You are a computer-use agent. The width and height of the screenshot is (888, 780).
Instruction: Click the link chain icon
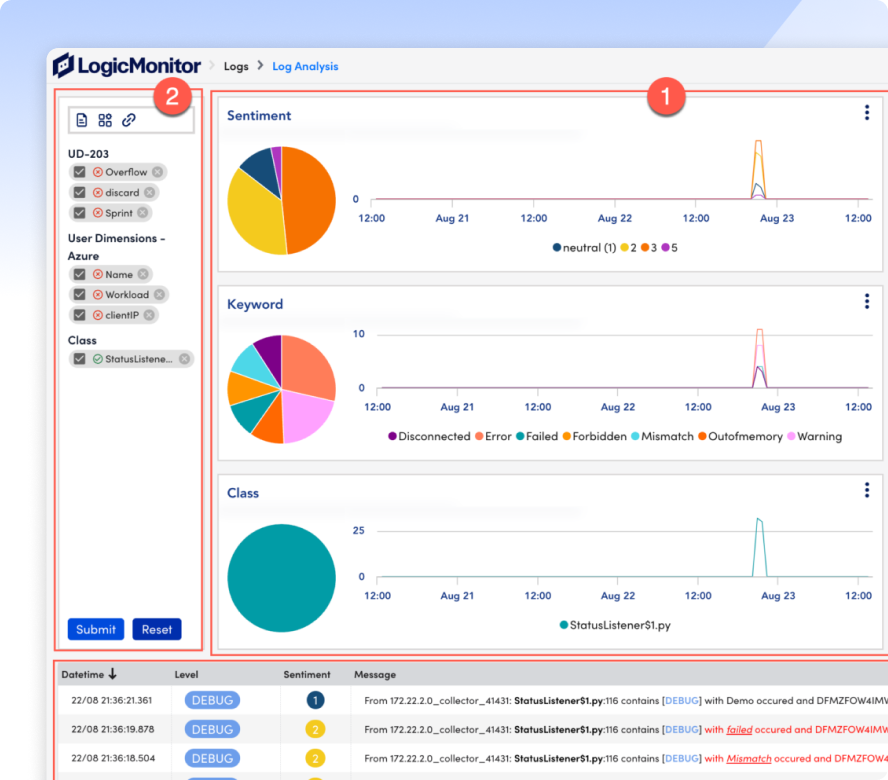129,120
